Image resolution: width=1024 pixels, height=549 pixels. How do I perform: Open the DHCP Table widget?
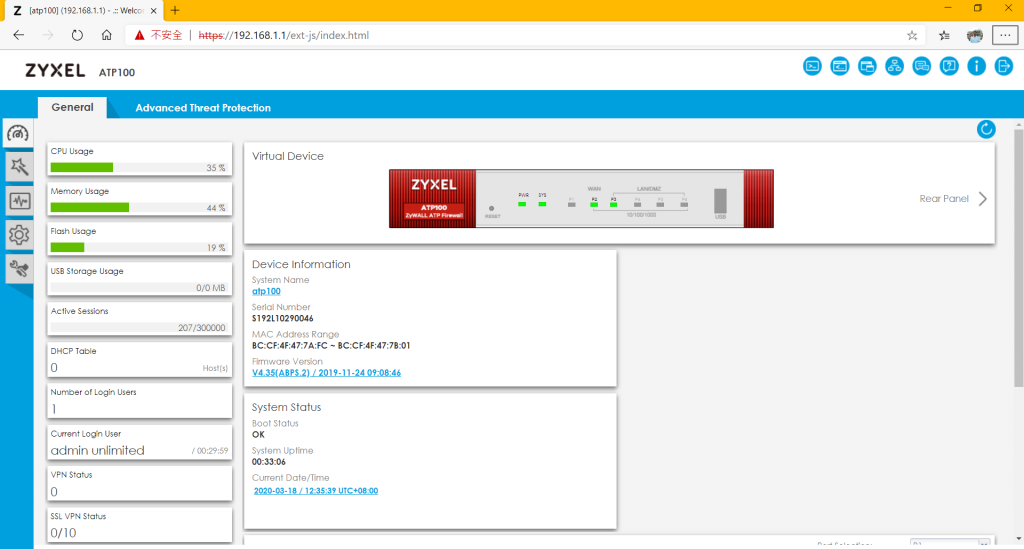coord(139,360)
